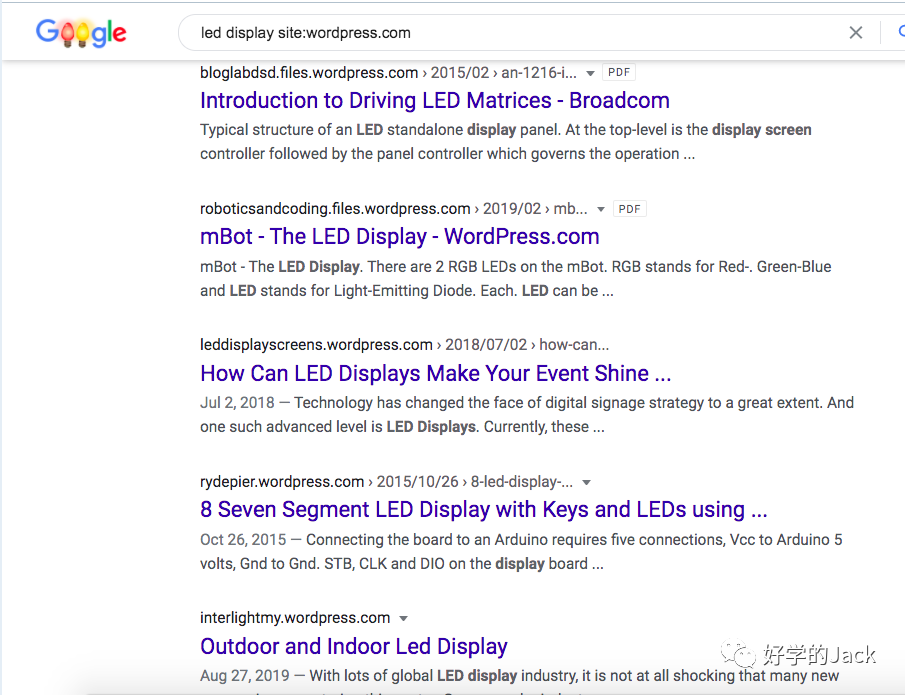Open the '8 Seven Segment LED Display with Keys' result
This screenshot has height=695, width=905.
click(484, 510)
